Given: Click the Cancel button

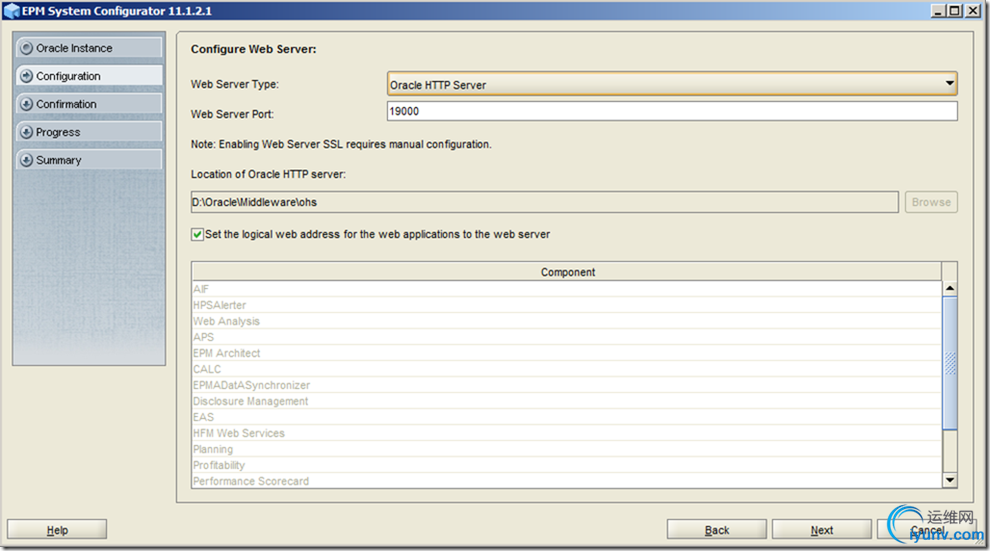Looking at the screenshot, I should click(927, 530).
